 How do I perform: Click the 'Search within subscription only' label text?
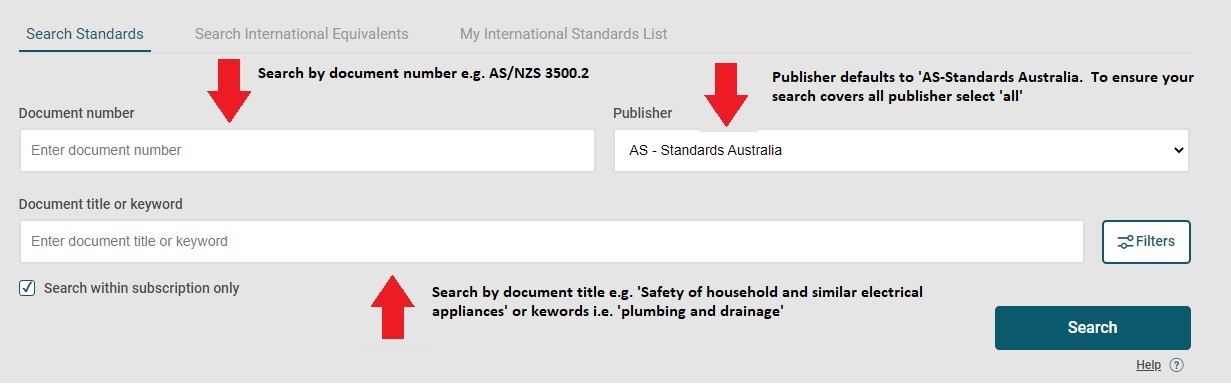pyautogui.click(x=141, y=288)
